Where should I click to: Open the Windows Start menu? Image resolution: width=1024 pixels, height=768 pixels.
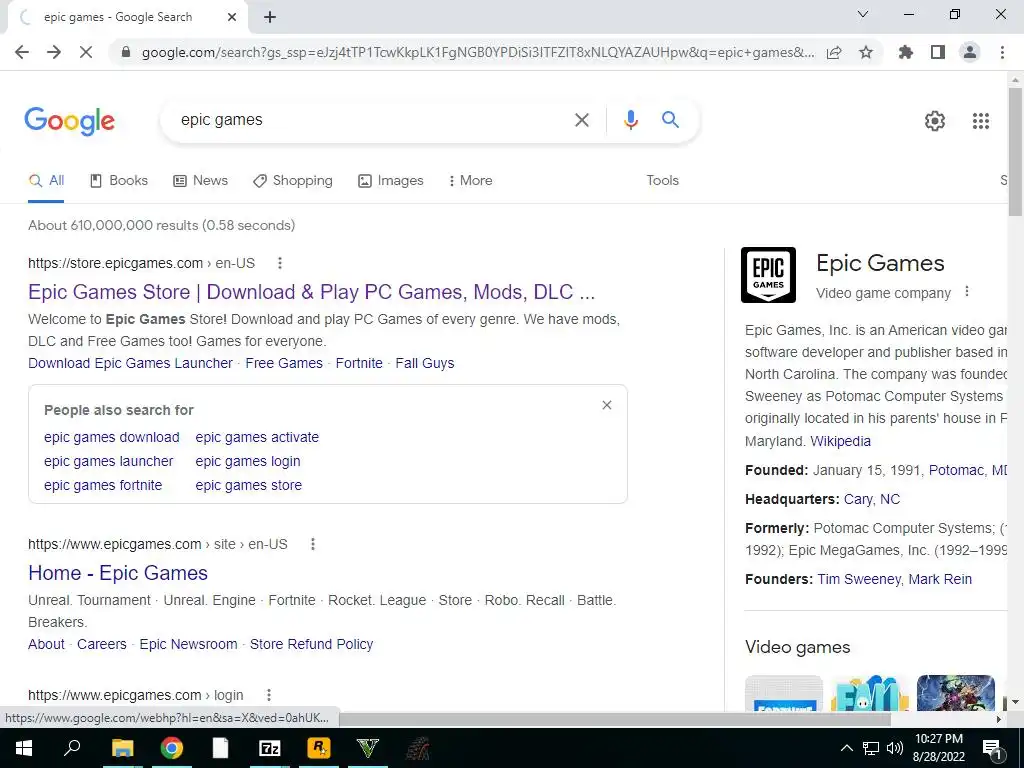coord(24,748)
